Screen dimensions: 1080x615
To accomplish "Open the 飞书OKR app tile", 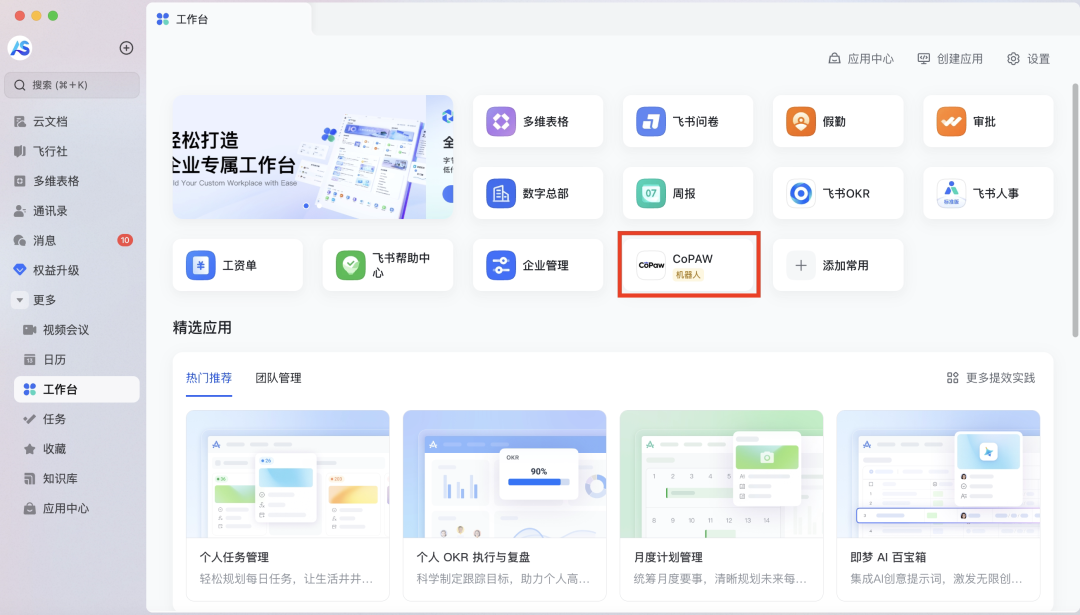I will click(x=837, y=193).
